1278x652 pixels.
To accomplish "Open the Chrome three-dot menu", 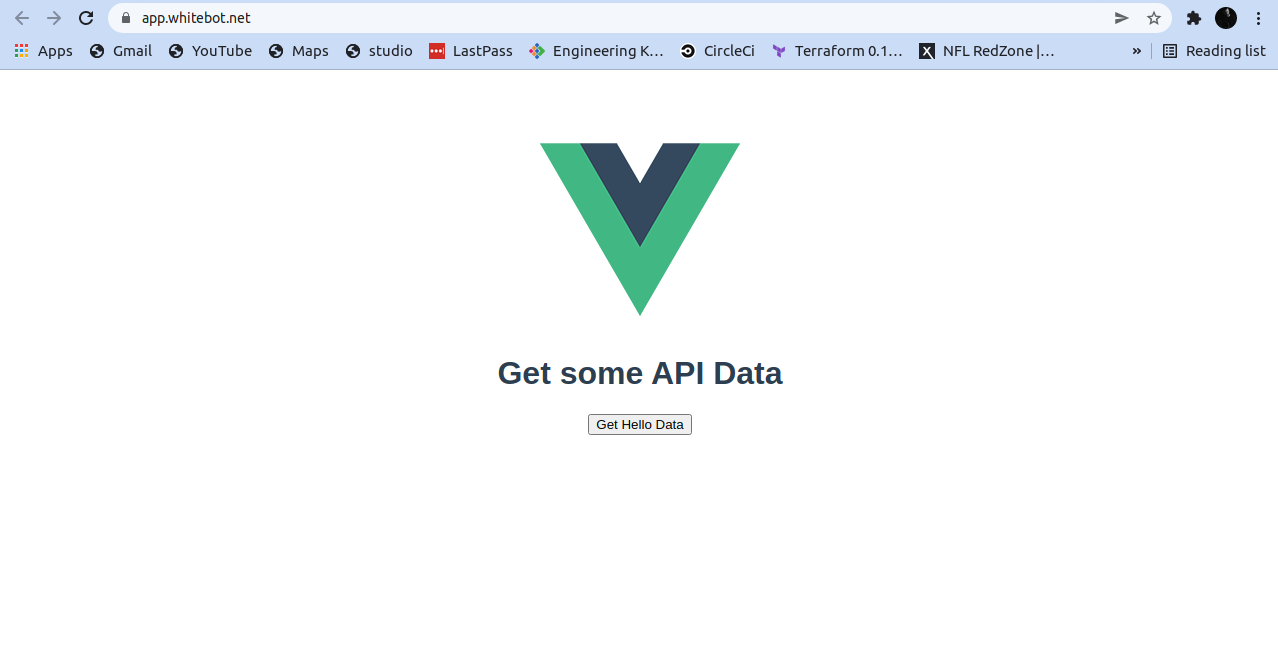I will (1258, 18).
